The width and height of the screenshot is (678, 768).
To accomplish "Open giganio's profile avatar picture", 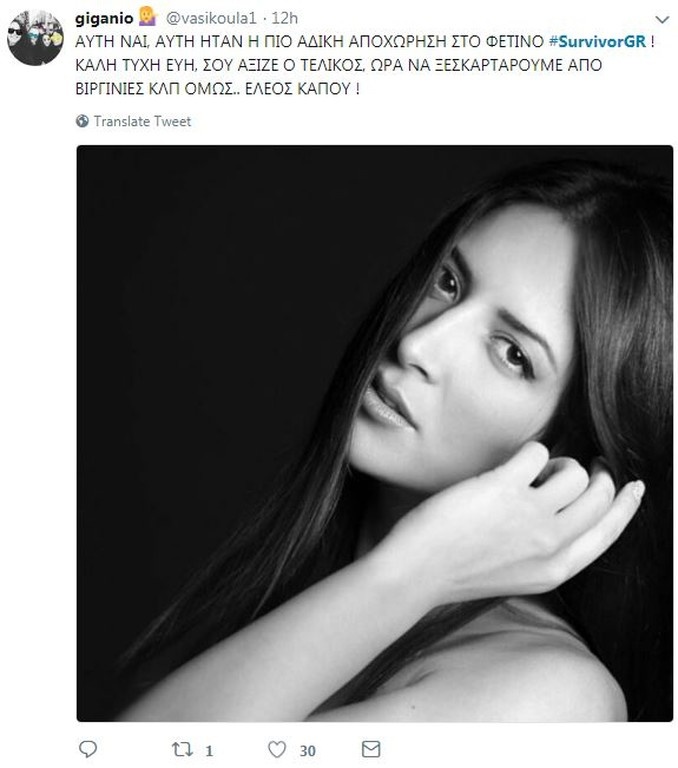I will tap(35, 37).
